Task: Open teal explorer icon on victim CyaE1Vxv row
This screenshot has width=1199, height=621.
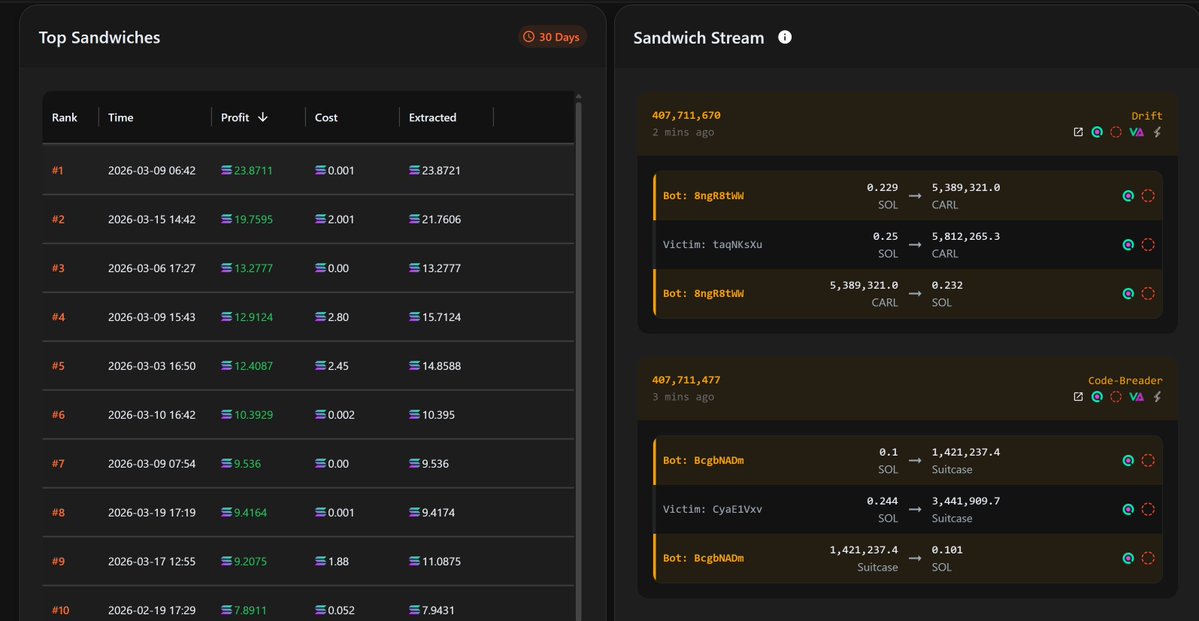Action: (x=1128, y=509)
